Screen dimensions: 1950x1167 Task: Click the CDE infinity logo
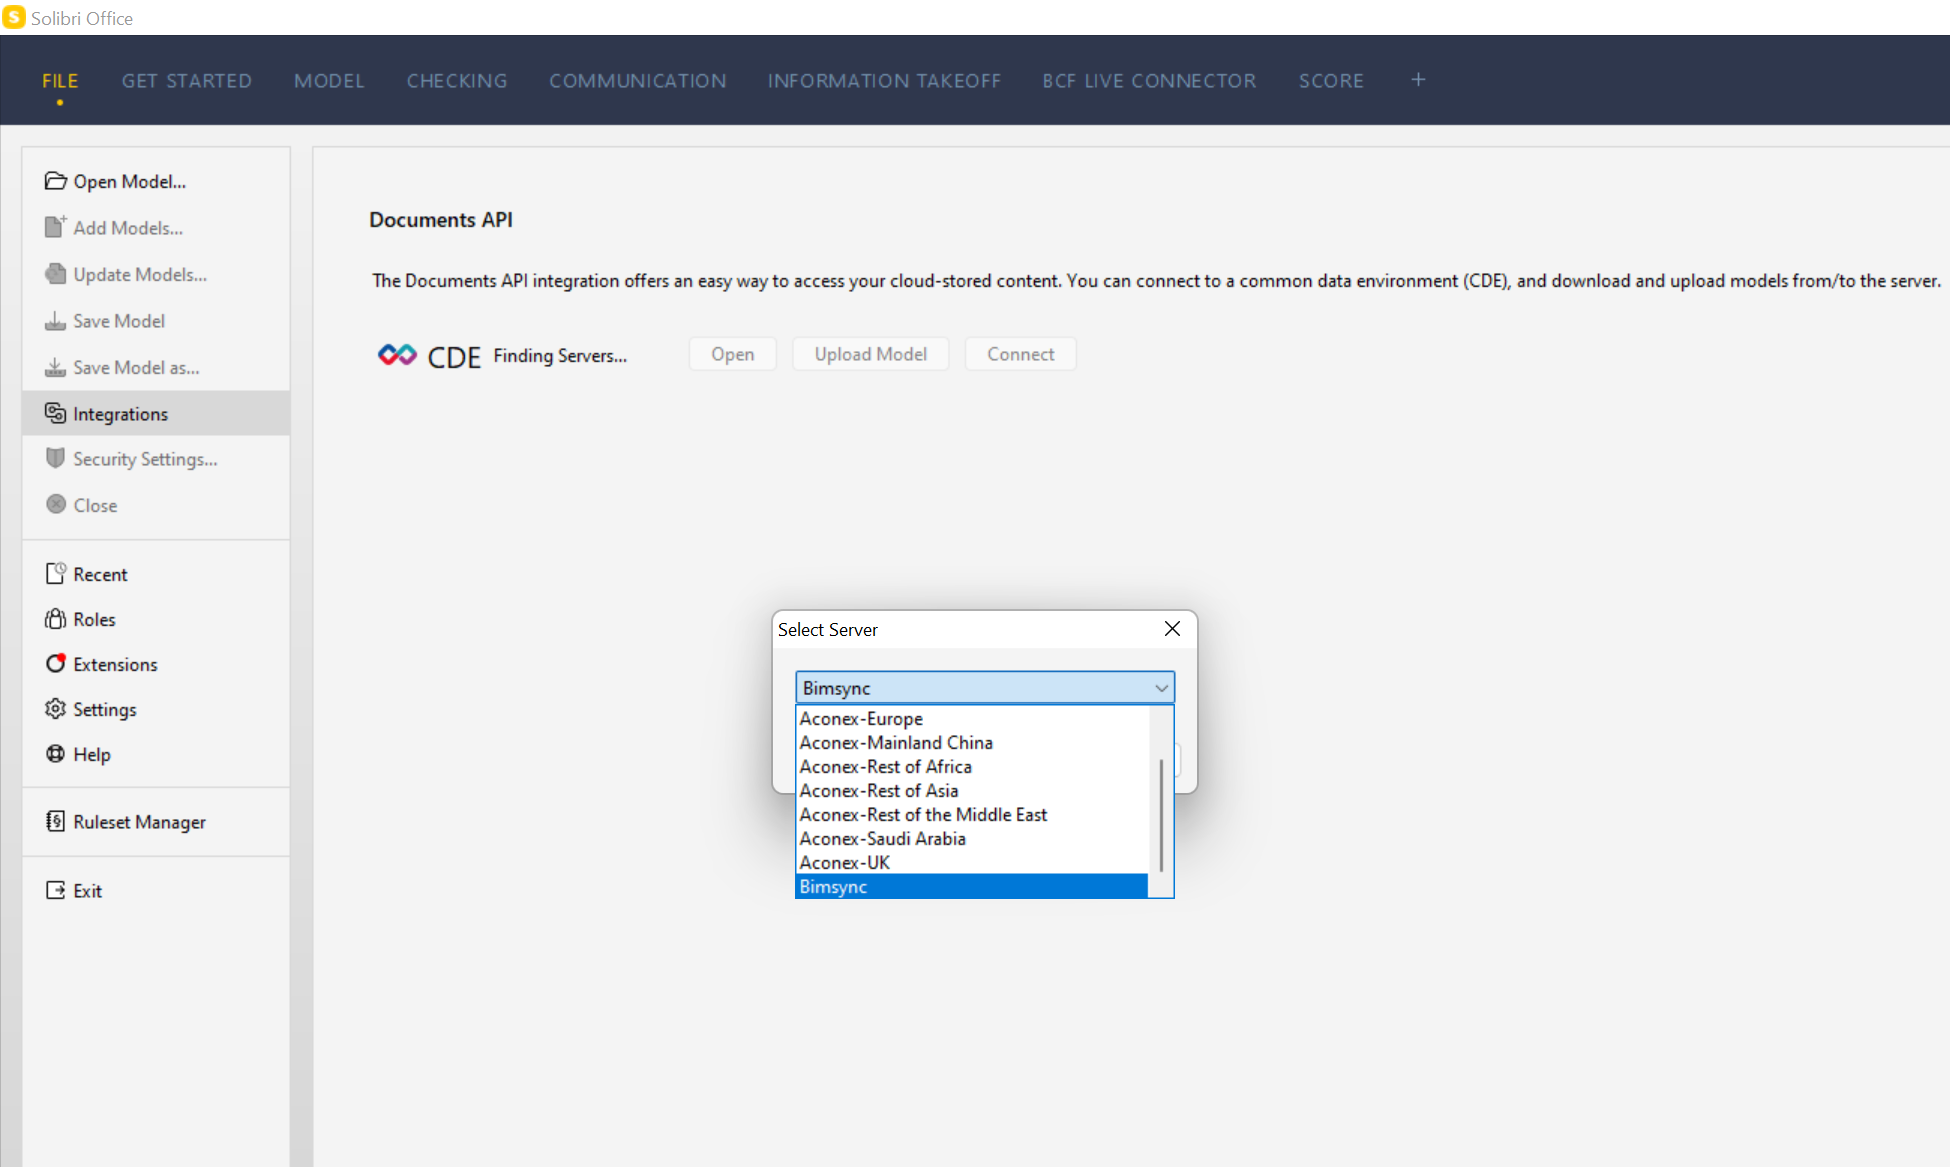click(x=397, y=355)
